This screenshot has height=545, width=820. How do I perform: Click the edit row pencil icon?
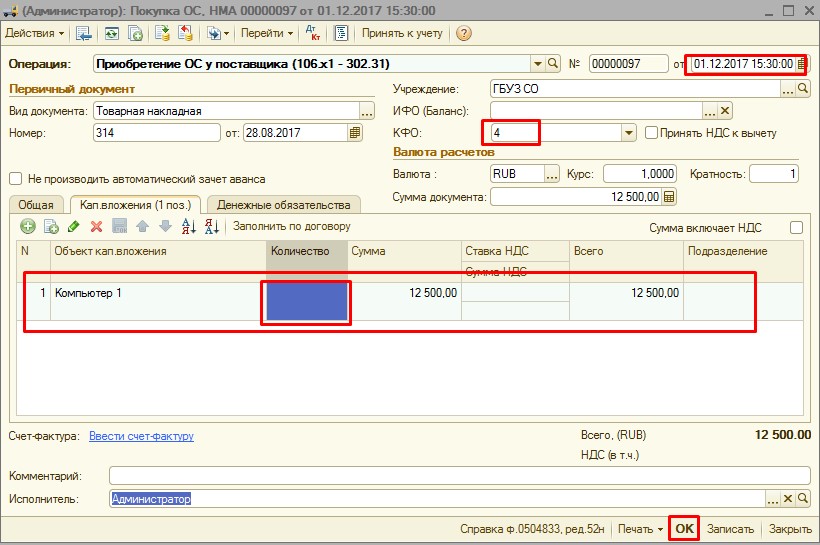pos(73,227)
